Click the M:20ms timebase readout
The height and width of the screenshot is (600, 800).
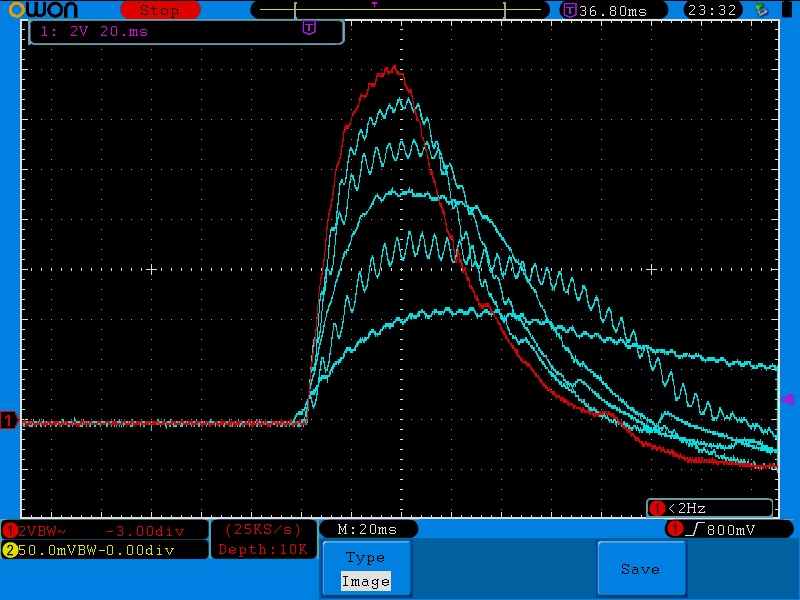(x=367, y=529)
